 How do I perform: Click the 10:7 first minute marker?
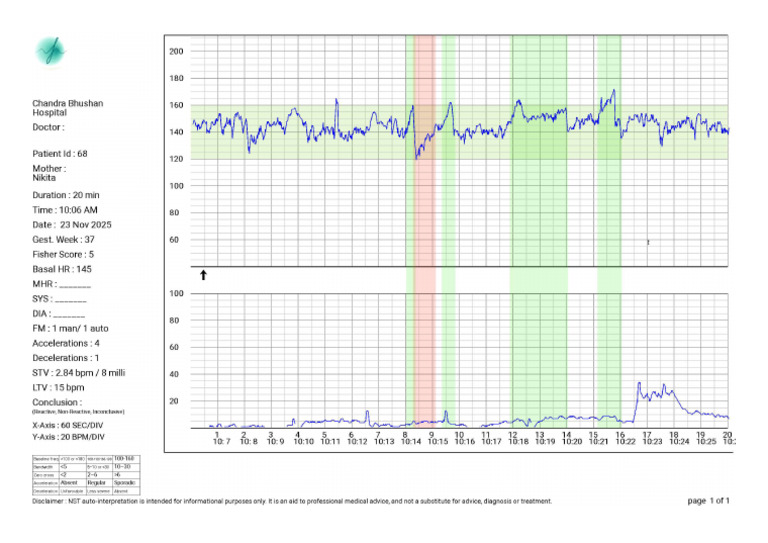point(221,441)
